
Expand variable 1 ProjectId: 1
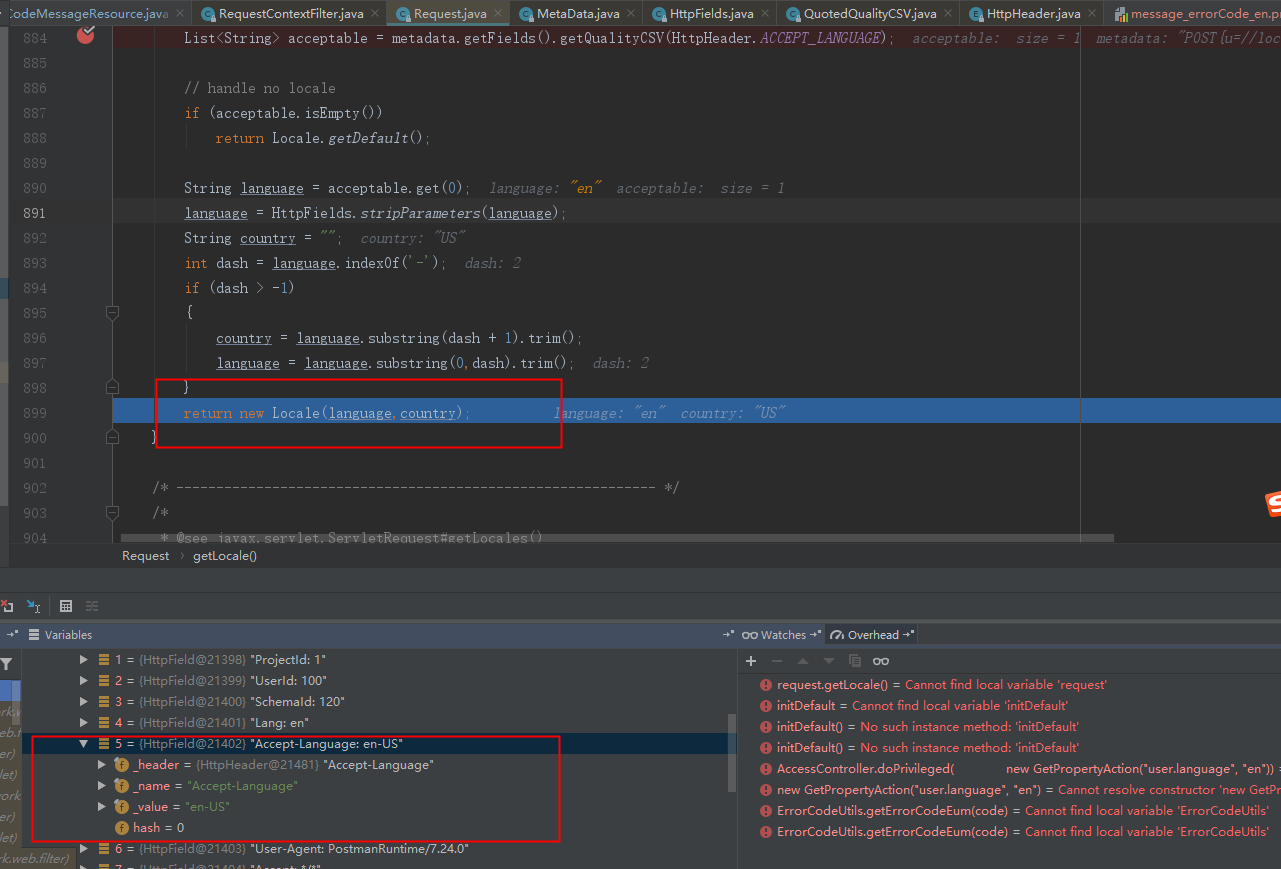(x=83, y=660)
